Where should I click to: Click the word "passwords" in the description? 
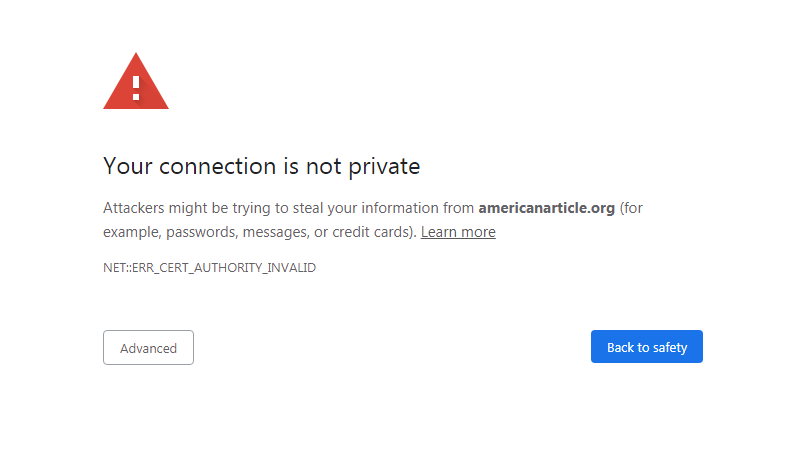(x=199, y=232)
